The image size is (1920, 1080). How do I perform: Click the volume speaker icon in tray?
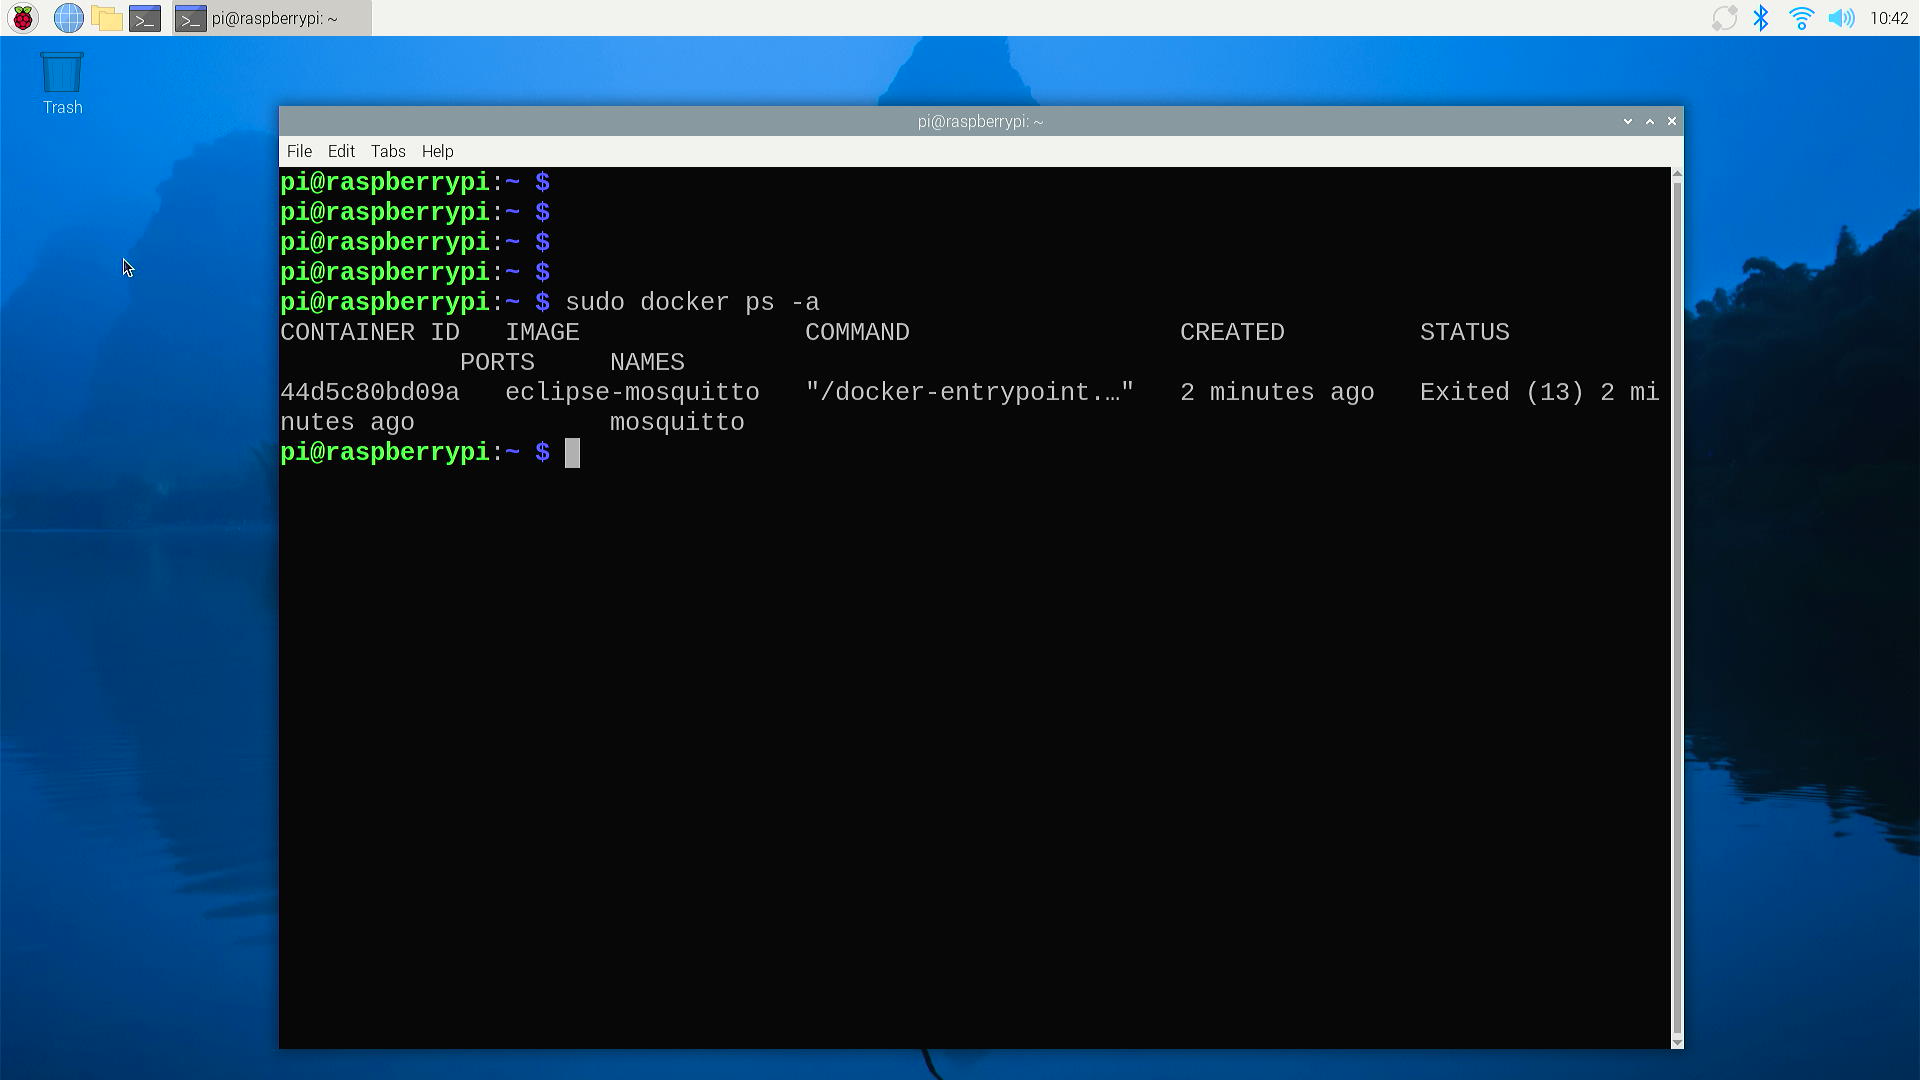[1842, 17]
